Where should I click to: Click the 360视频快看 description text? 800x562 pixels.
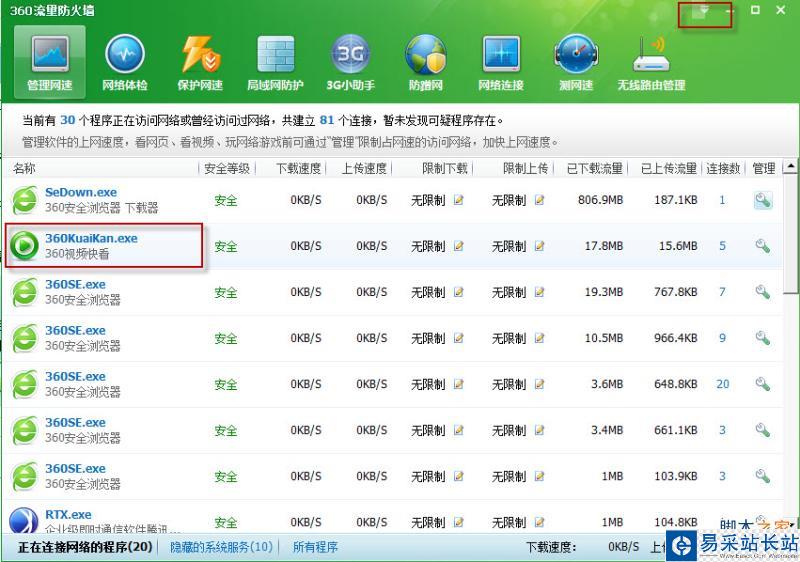click(x=77, y=253)
